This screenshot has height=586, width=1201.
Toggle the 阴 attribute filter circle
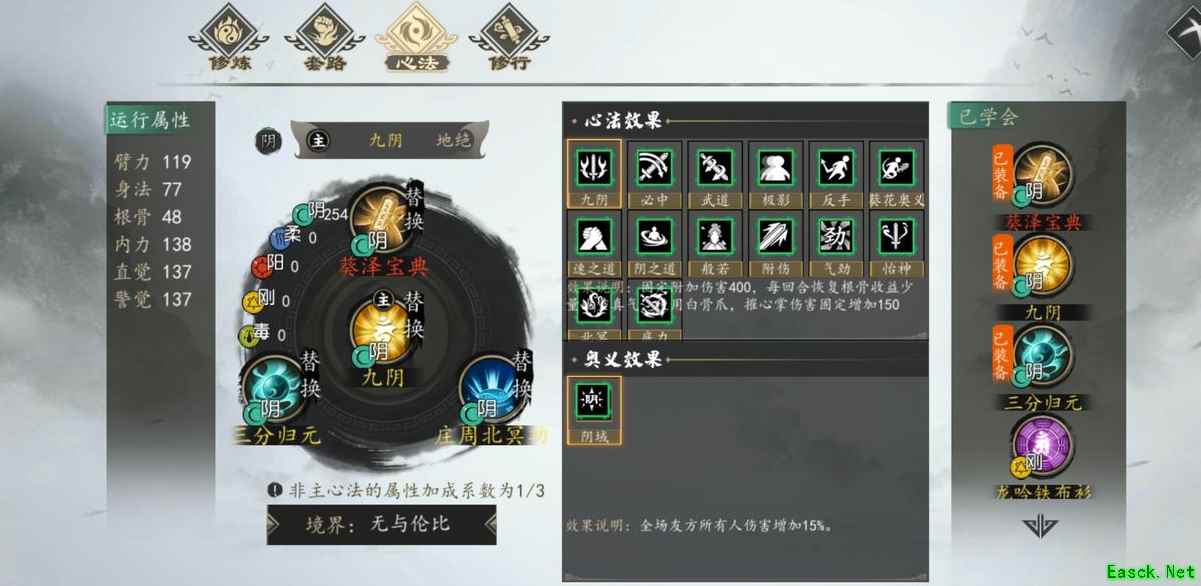(x=267, y=141)
